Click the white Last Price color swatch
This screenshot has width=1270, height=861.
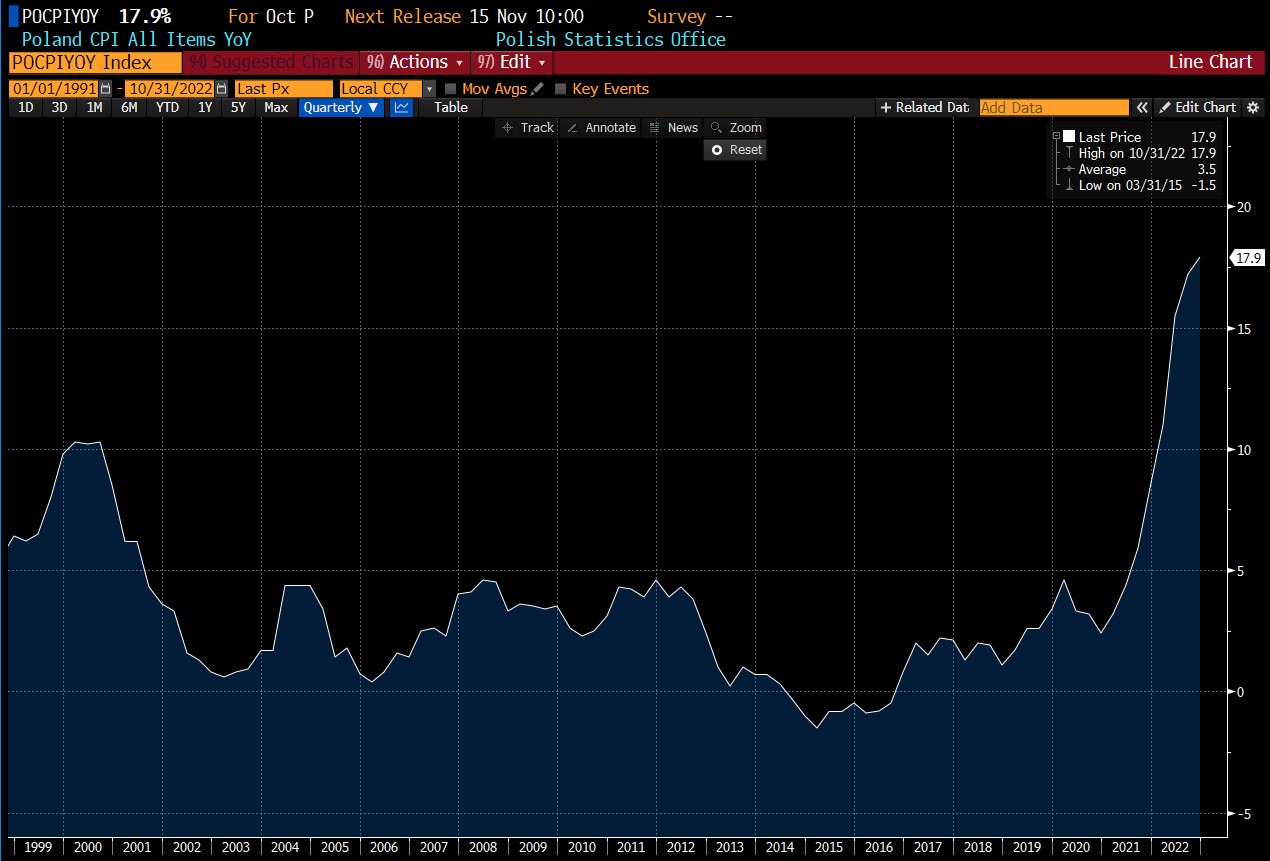click(1069, 137)
